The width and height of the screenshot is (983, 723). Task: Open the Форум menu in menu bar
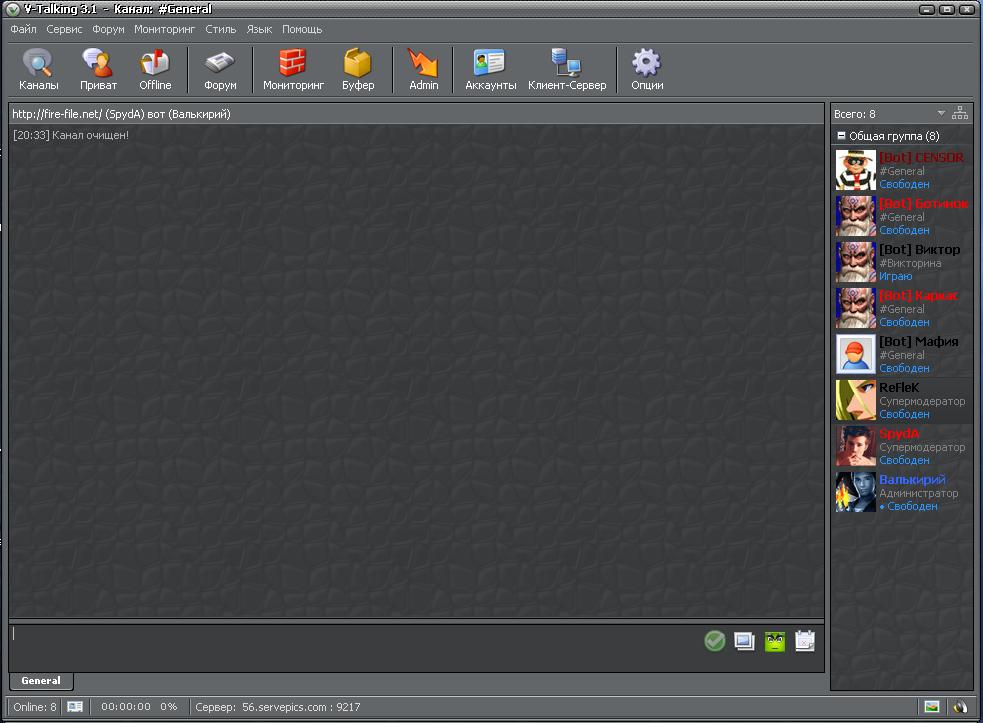108,29
